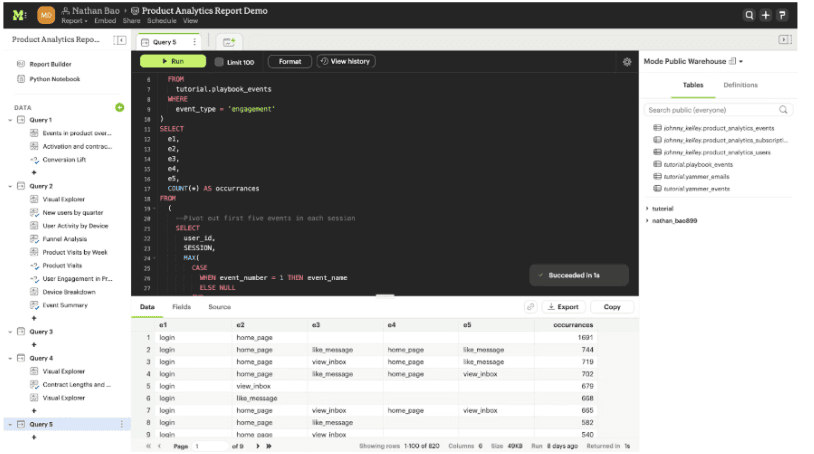The height and width of the screenshot is (454, 814).
Task: Copy the results with Copy button
Action: coord(612,307)
